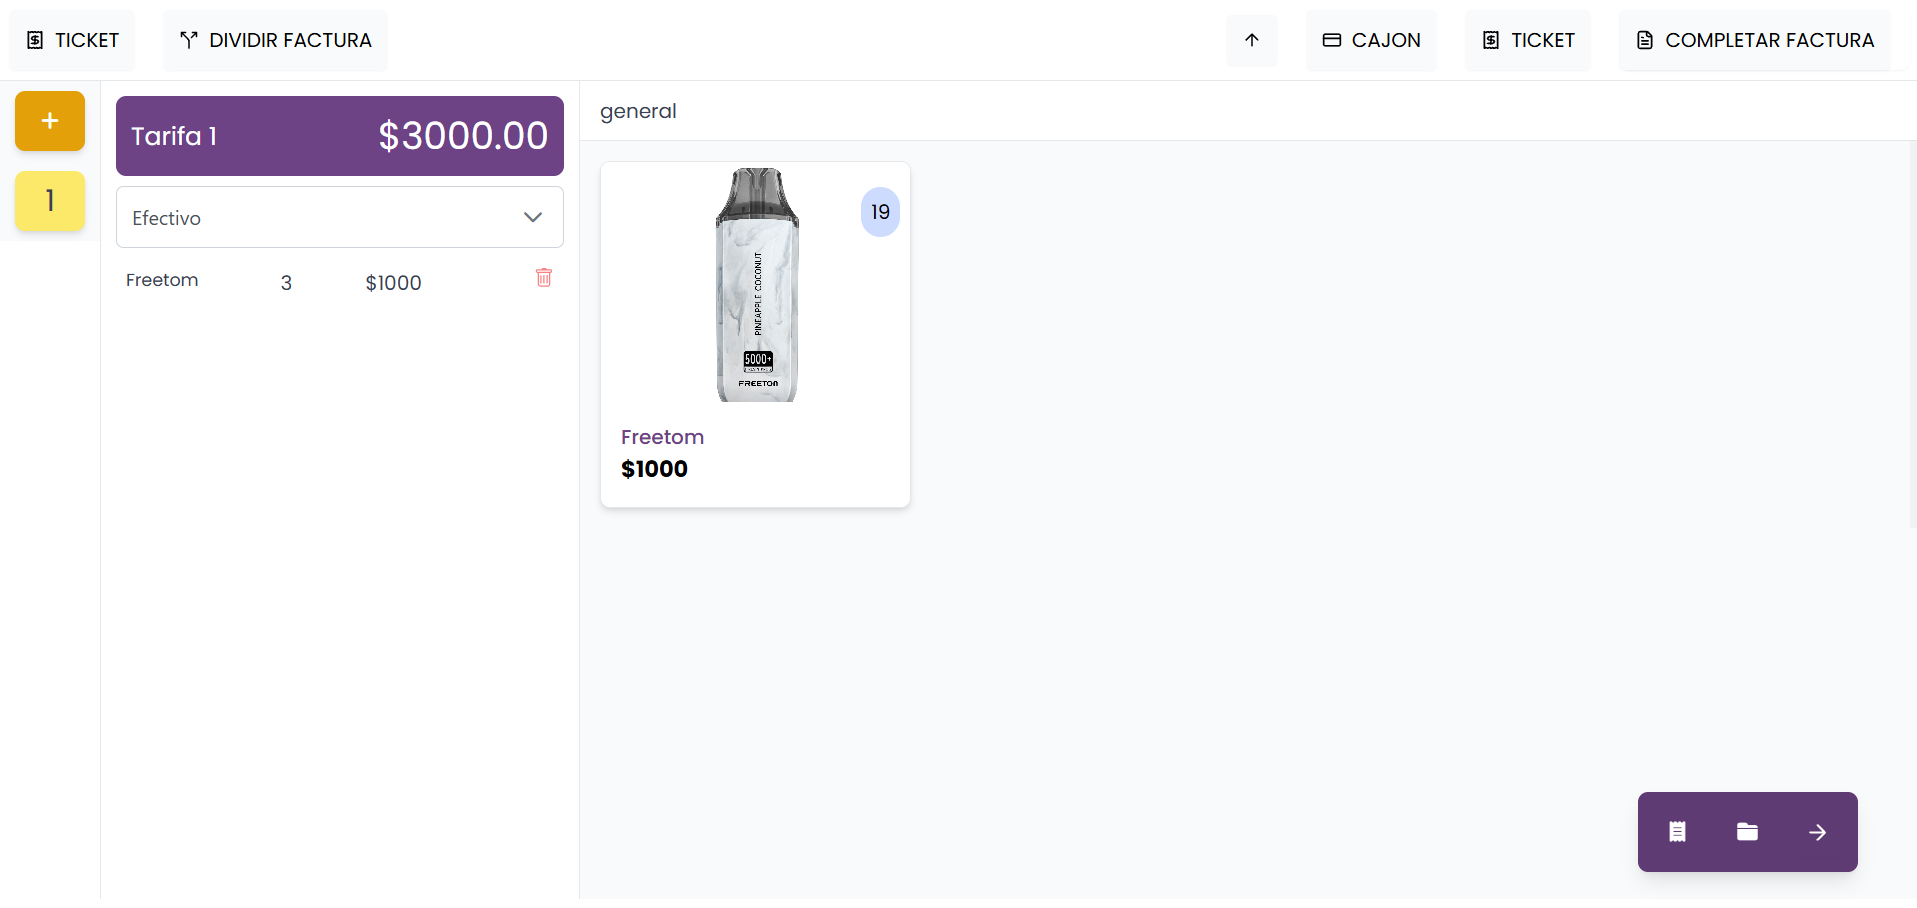Click the $1000 price in cart row
The width and height of the screenshot is (1917, 908).
(393, 283)
